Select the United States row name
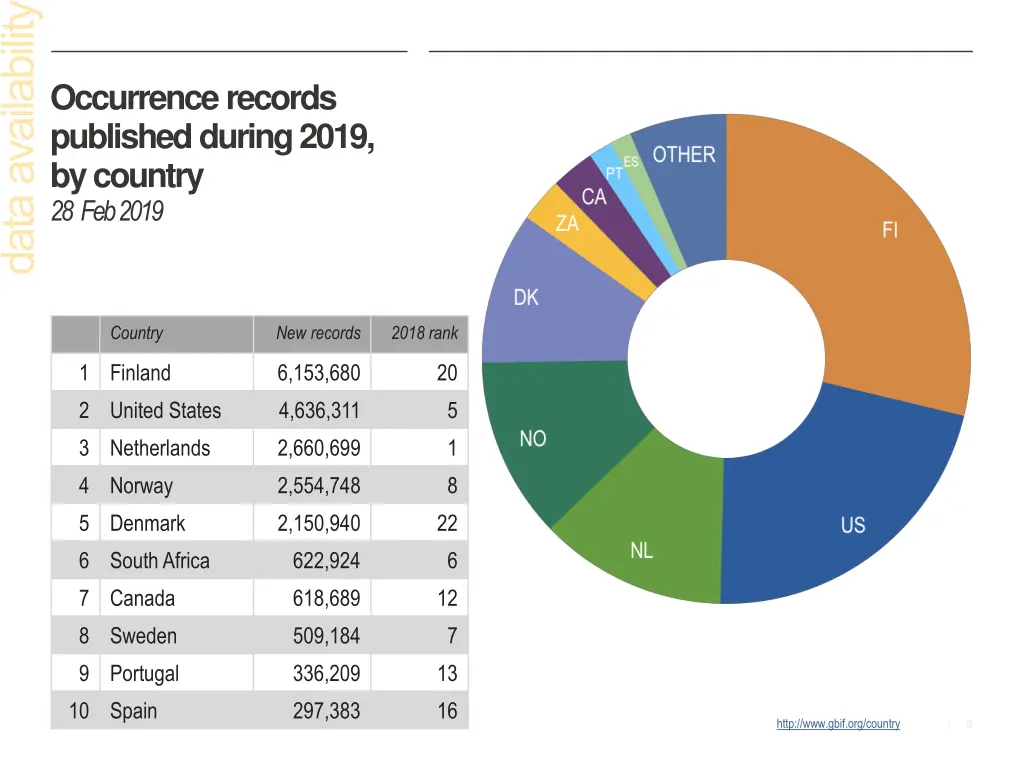1024x768 pixels. pyautogui.click(x=165, y=411)
